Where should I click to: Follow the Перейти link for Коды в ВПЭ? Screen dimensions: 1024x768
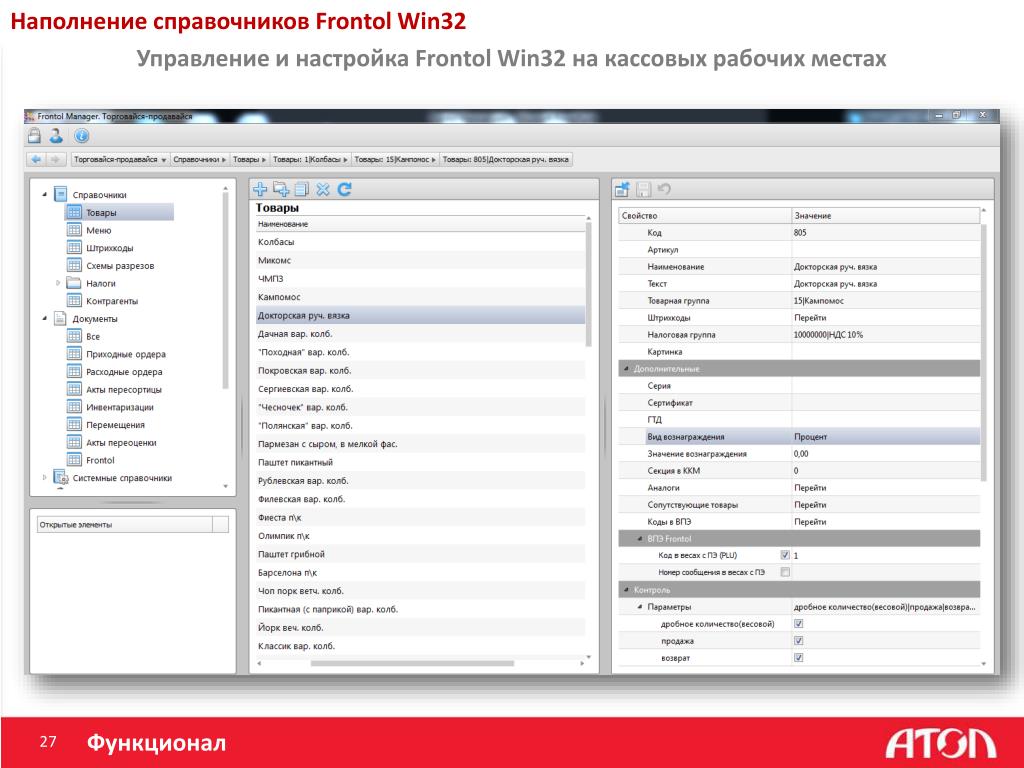[810, 522]
